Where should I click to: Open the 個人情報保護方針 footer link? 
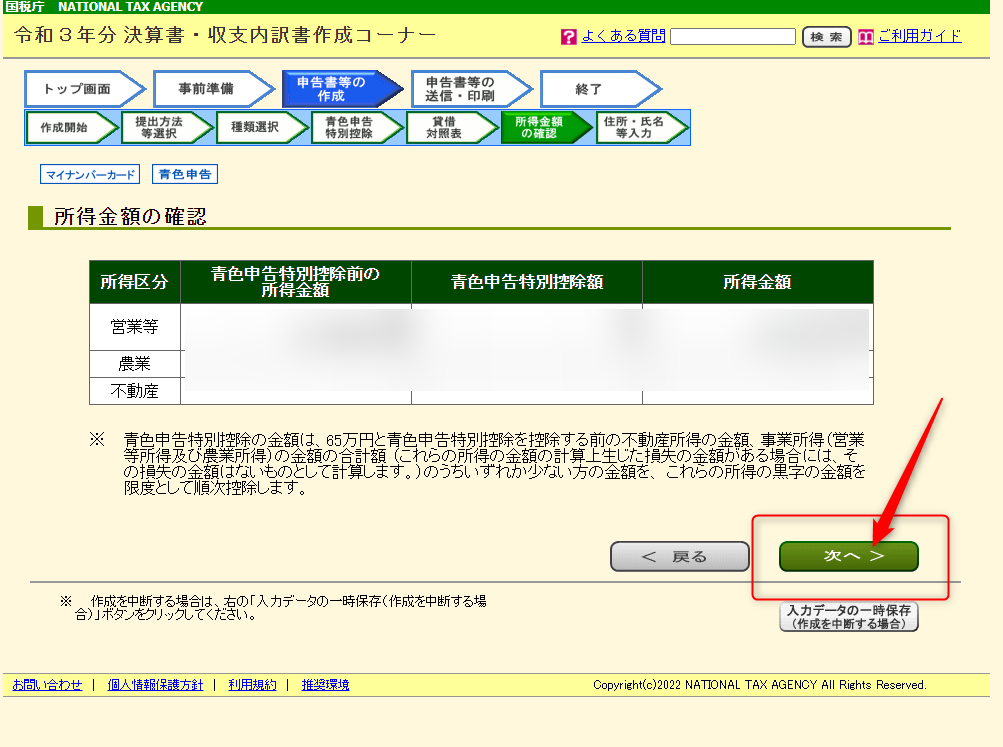pos(155,685)
